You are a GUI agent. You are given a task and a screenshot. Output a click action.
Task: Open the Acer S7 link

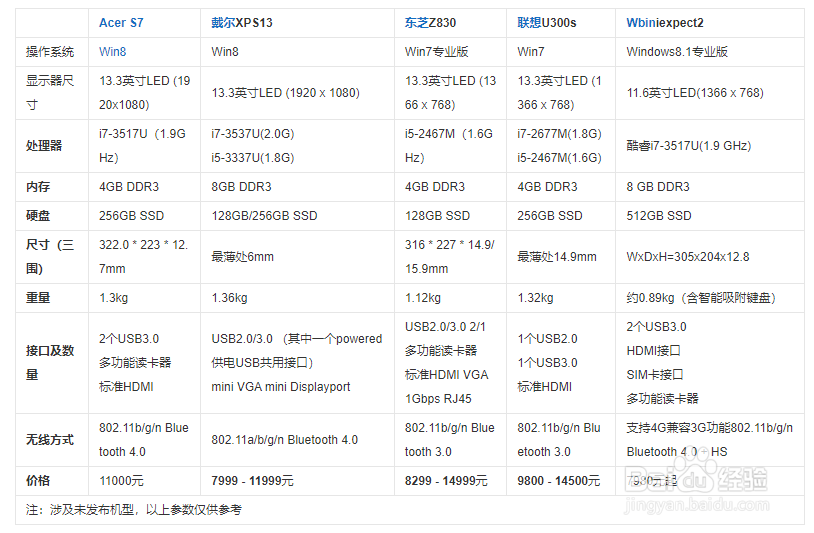coord(121,23)
